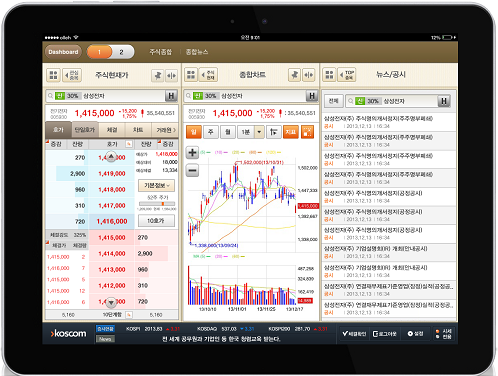Image resolution: width=498 pixels, height=376 pixels.
Task: Zoom in chart with plus button
Action: [192, 153]
